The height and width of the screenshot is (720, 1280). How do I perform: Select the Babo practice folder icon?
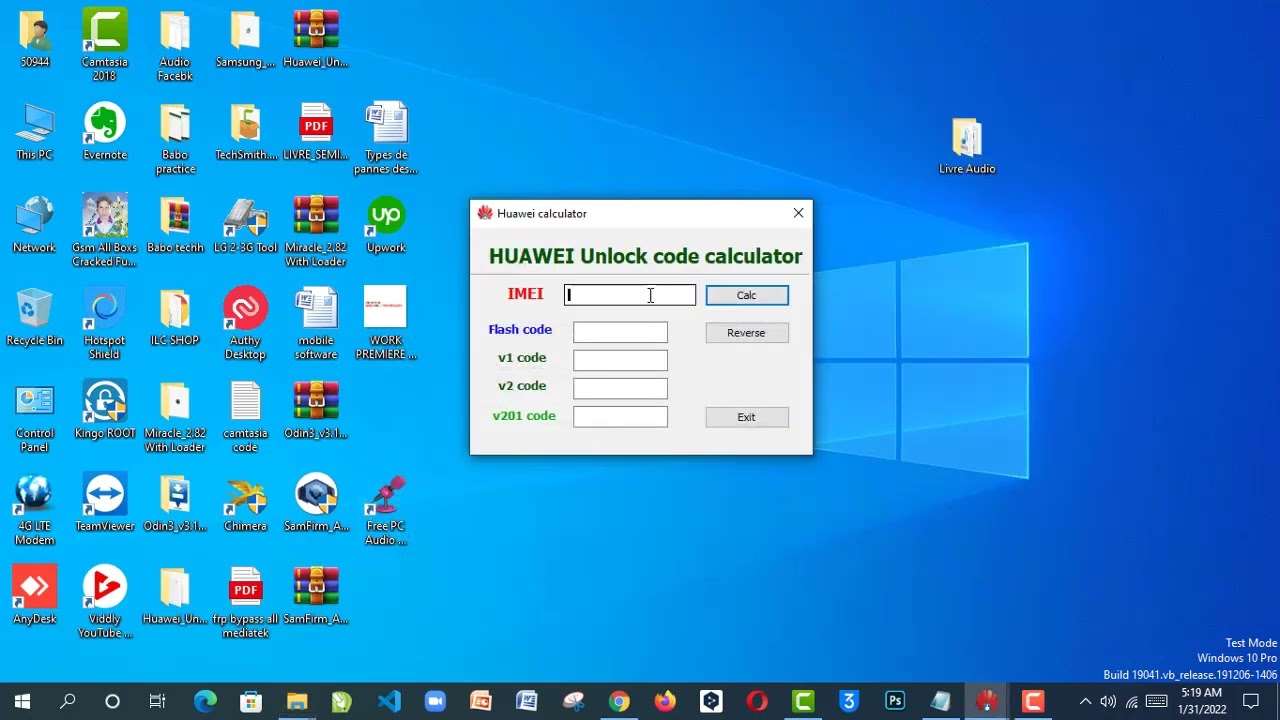click(x=175, y=138)
